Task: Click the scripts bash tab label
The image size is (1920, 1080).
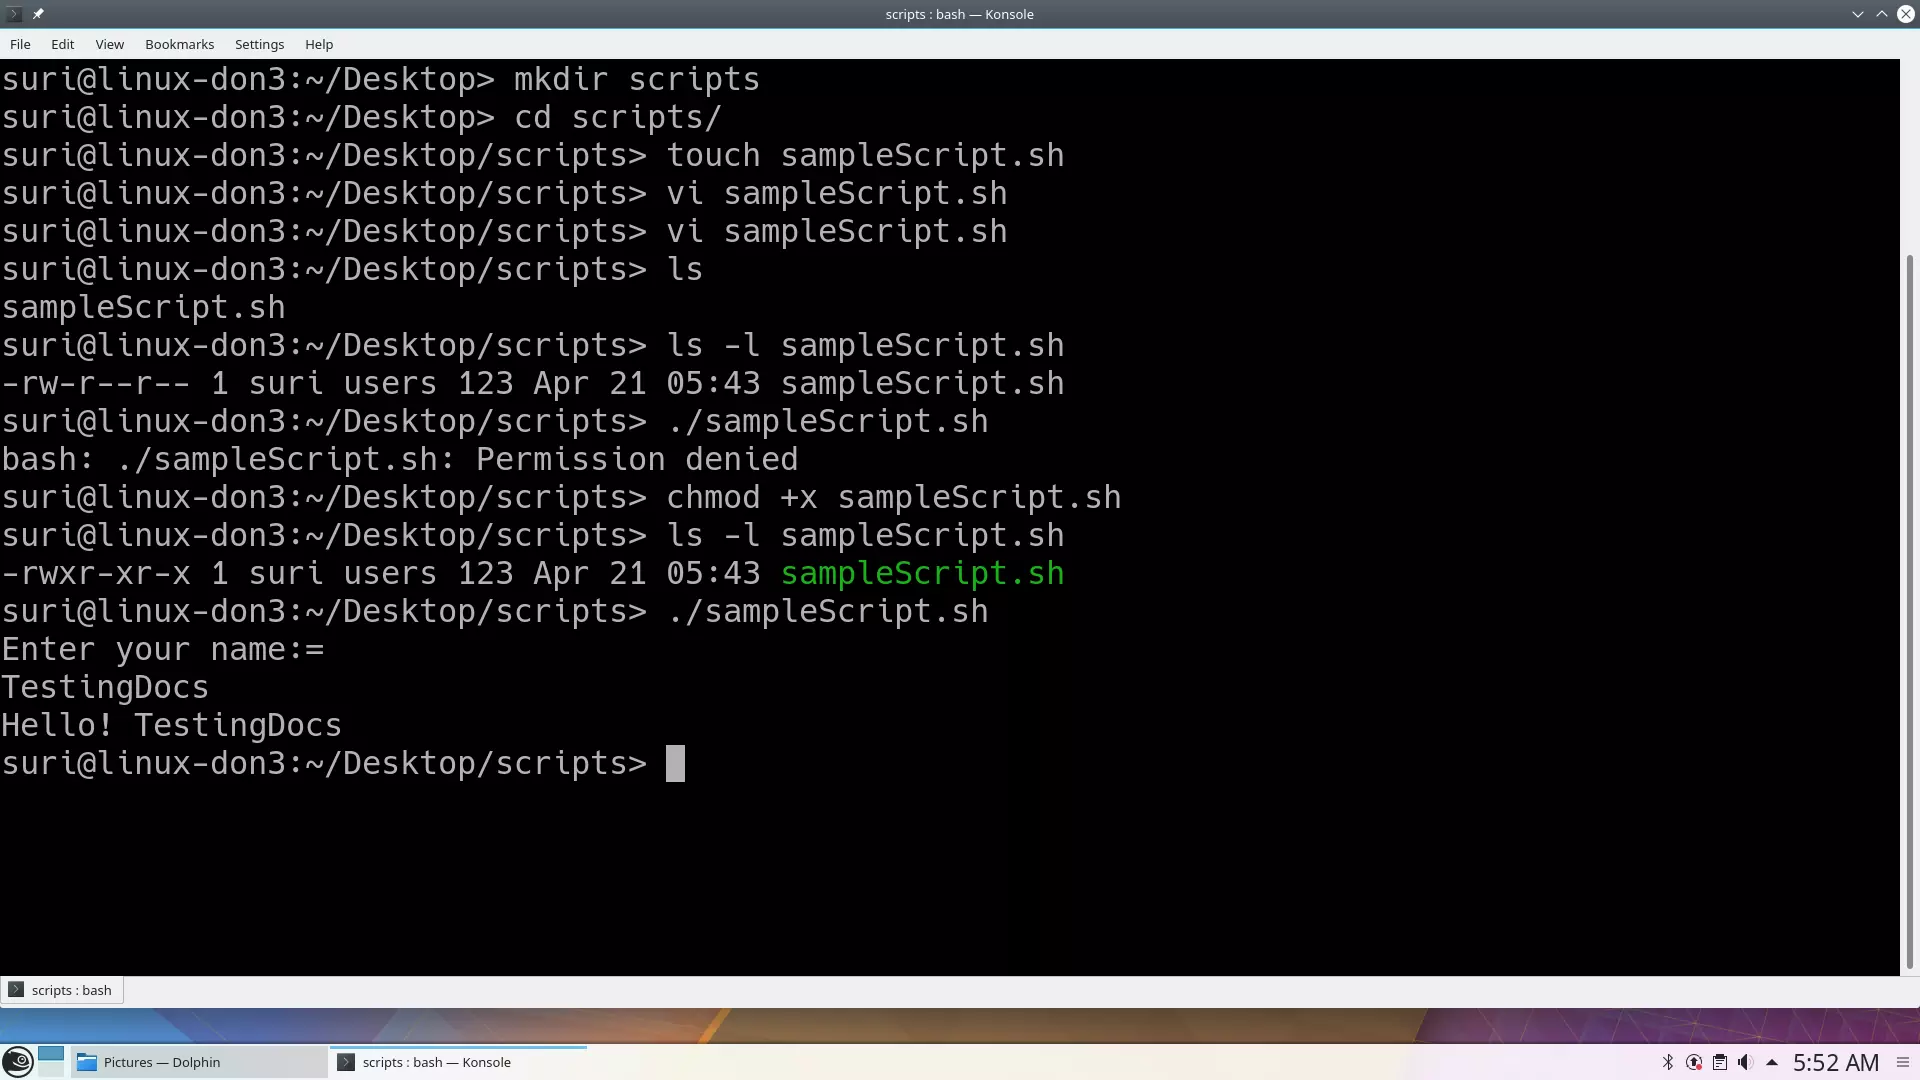Action: (70, 989)
